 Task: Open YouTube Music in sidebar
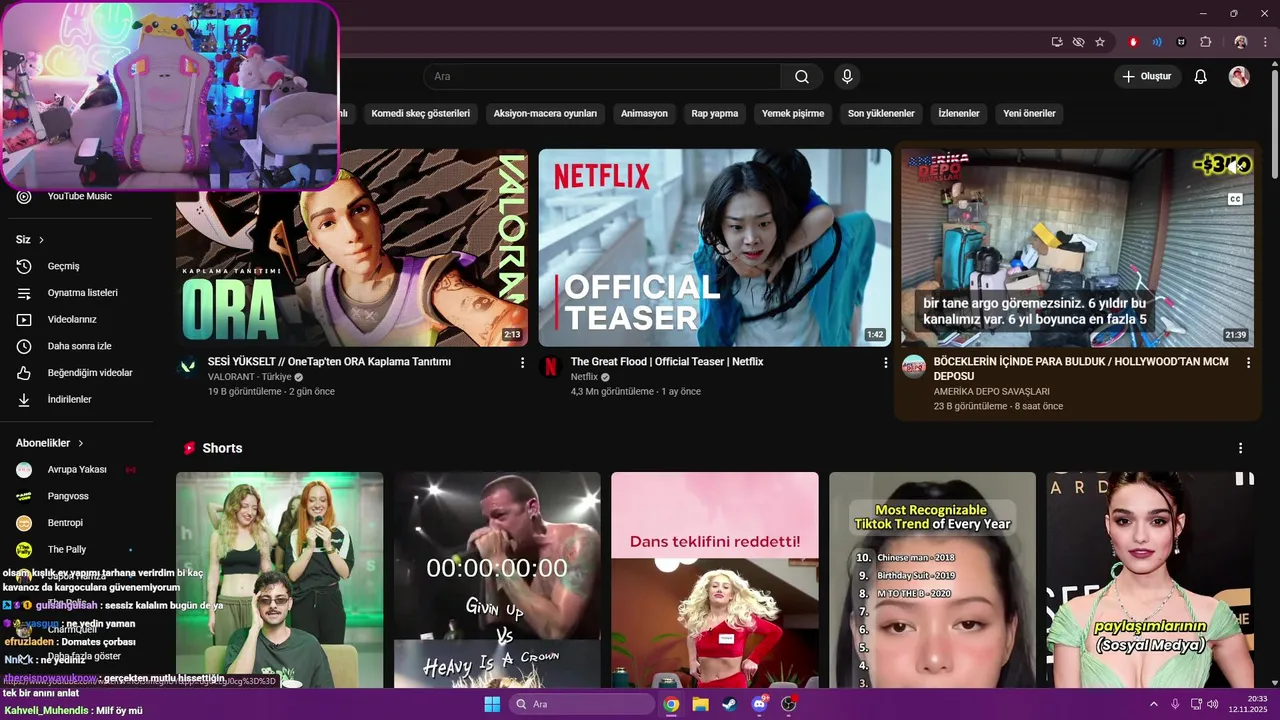click(80, 196)
